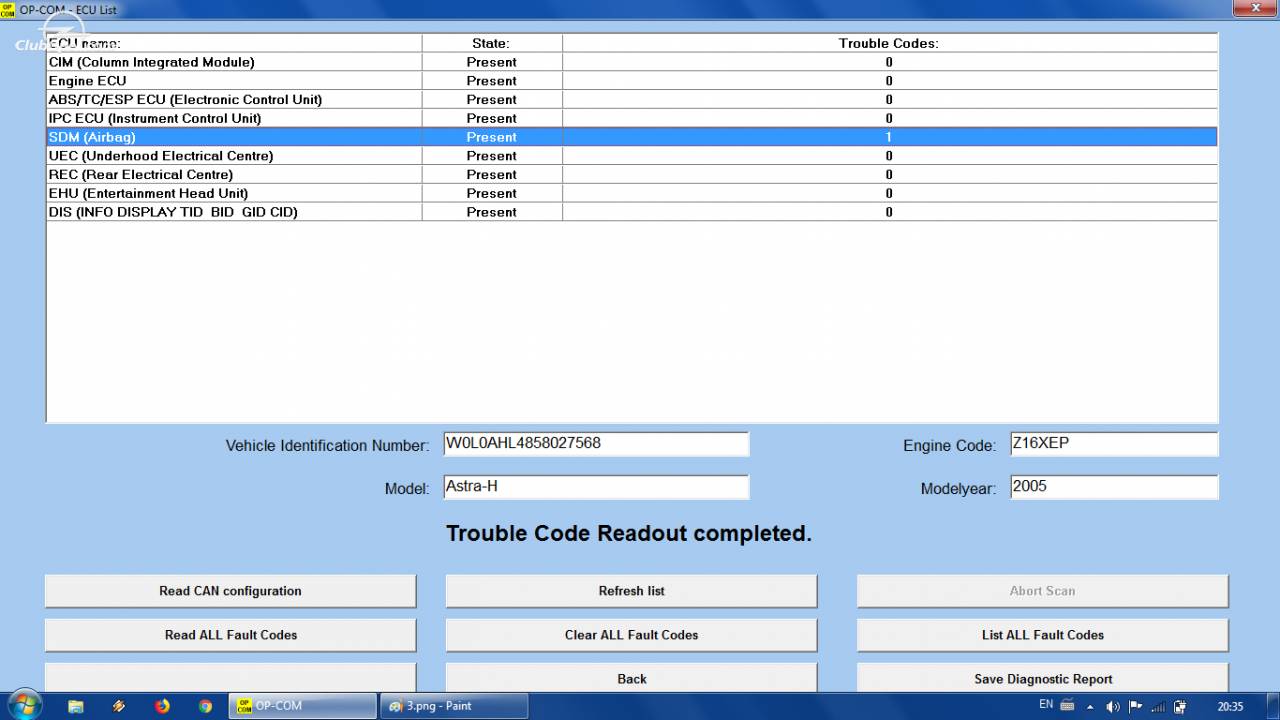Viewport: 1280px width, 720px height.
Task: Click the disabled Abort Scan button
Action: (x=1042, y=591)
